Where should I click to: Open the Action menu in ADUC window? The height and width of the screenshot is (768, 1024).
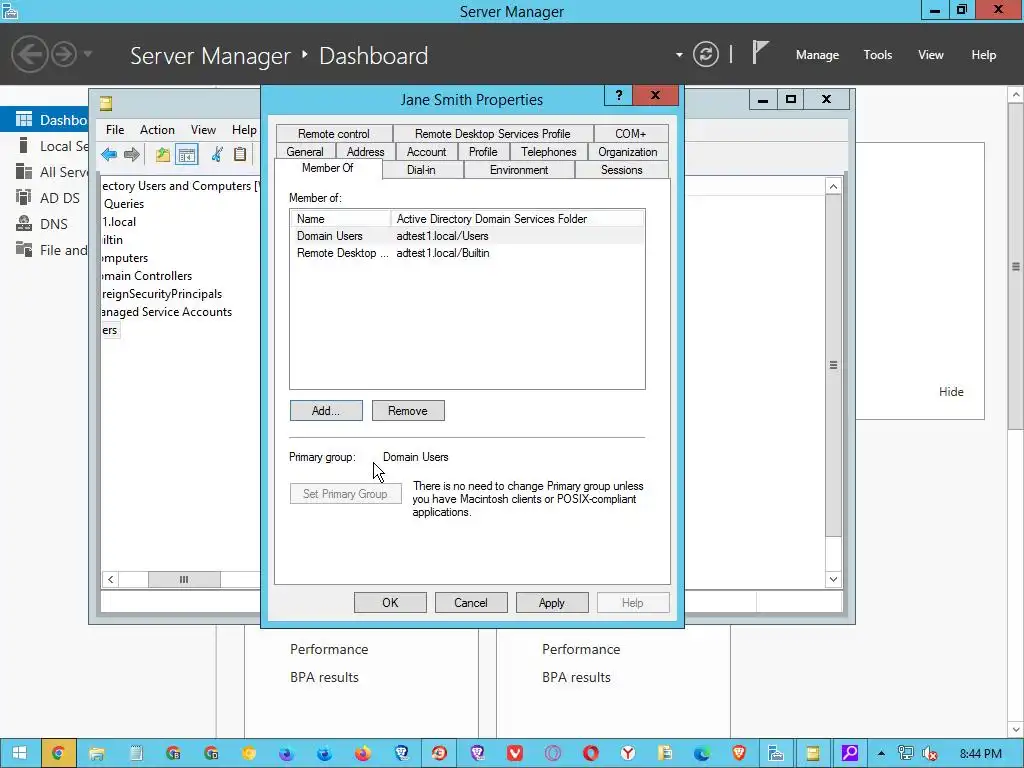coord(157,129)
